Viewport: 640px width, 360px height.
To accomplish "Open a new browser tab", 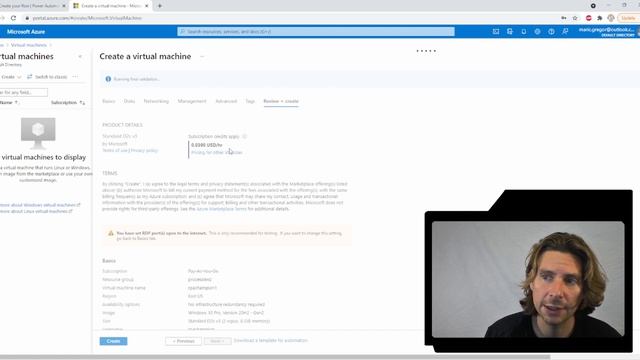I will coord(160,6).
